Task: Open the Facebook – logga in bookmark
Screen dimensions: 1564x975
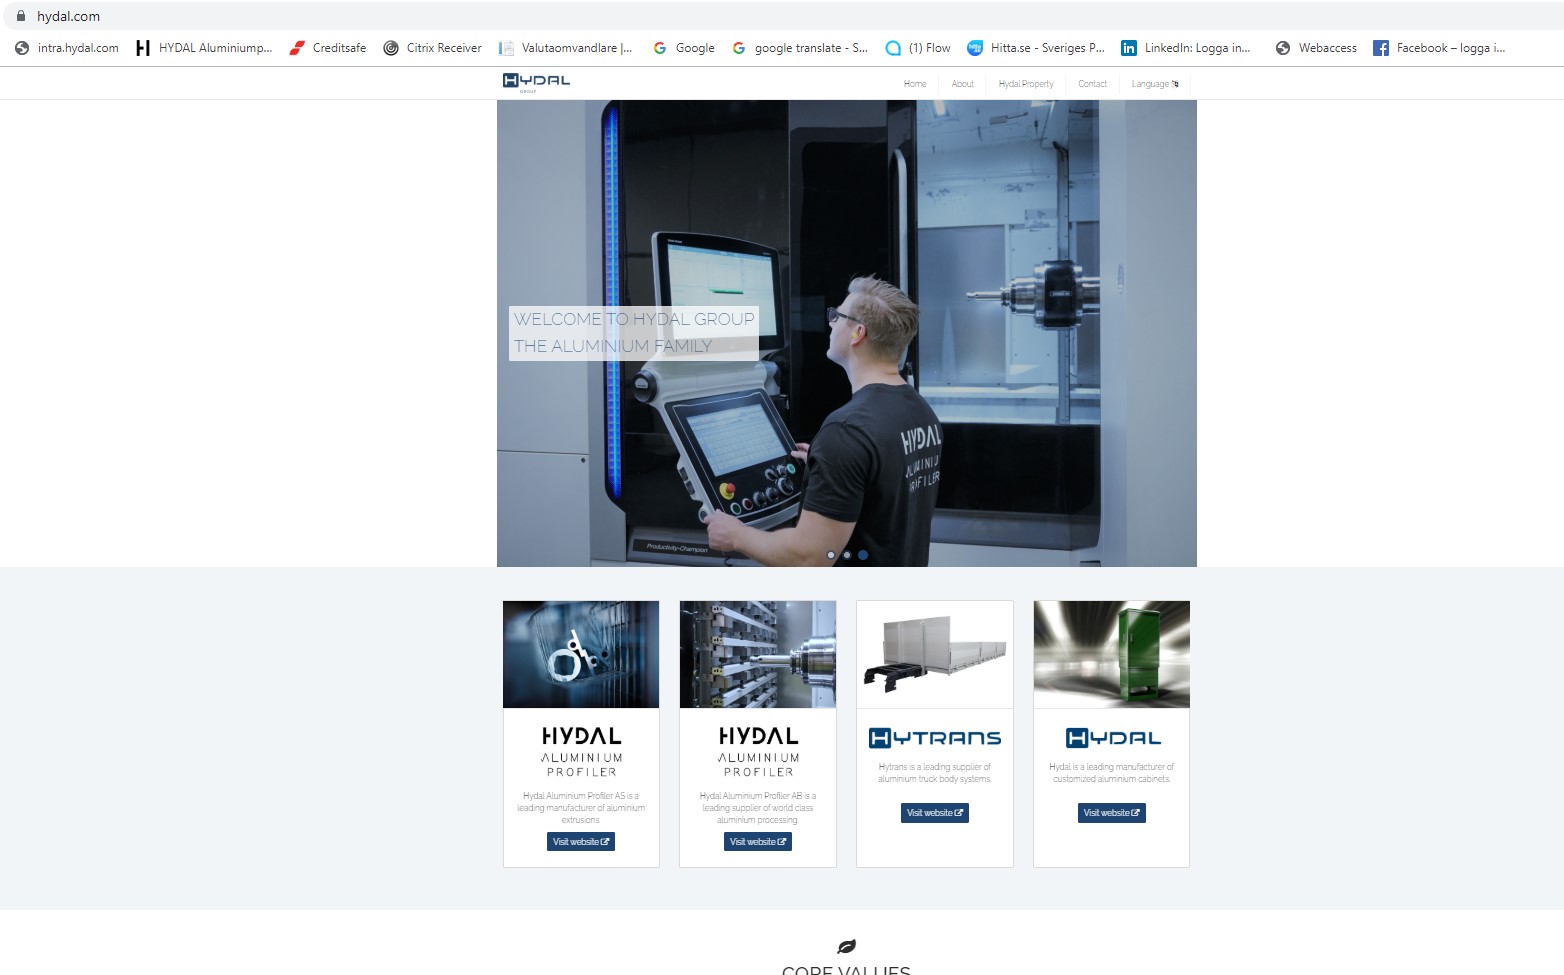Action: [x=1439, y=48]
